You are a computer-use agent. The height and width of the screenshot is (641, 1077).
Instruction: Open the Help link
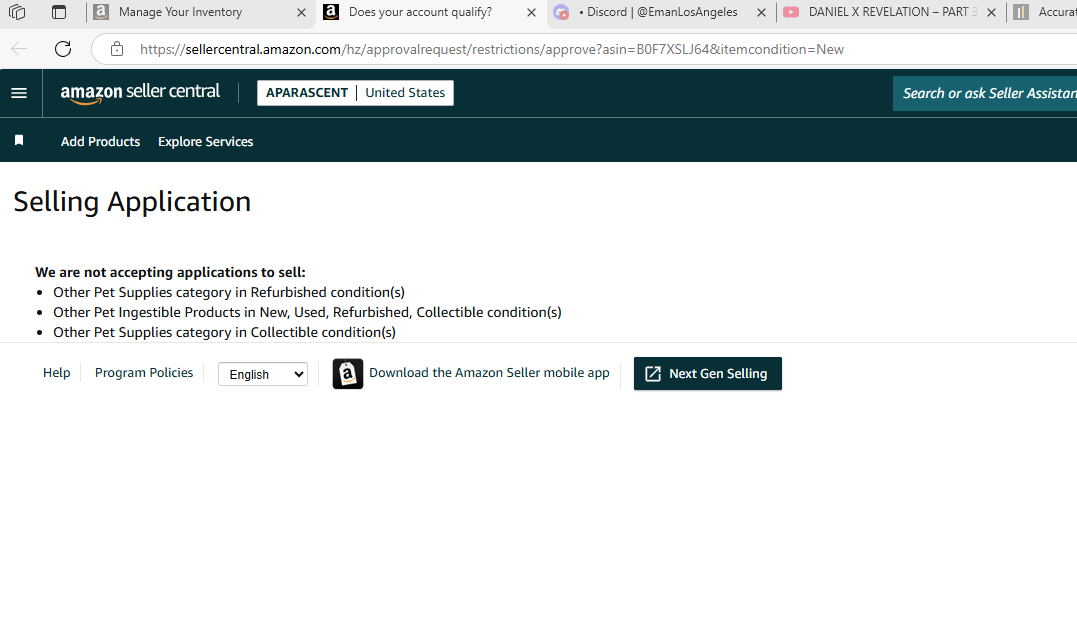[x=56, y=372]
